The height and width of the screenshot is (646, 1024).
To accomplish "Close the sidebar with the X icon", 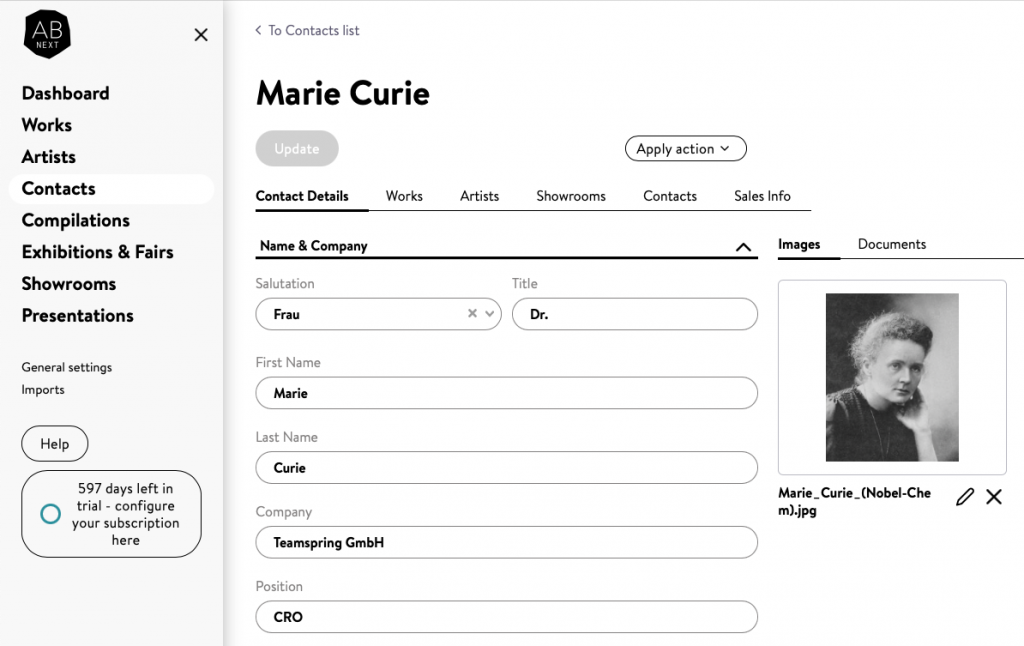I will (x=201, y=35).
